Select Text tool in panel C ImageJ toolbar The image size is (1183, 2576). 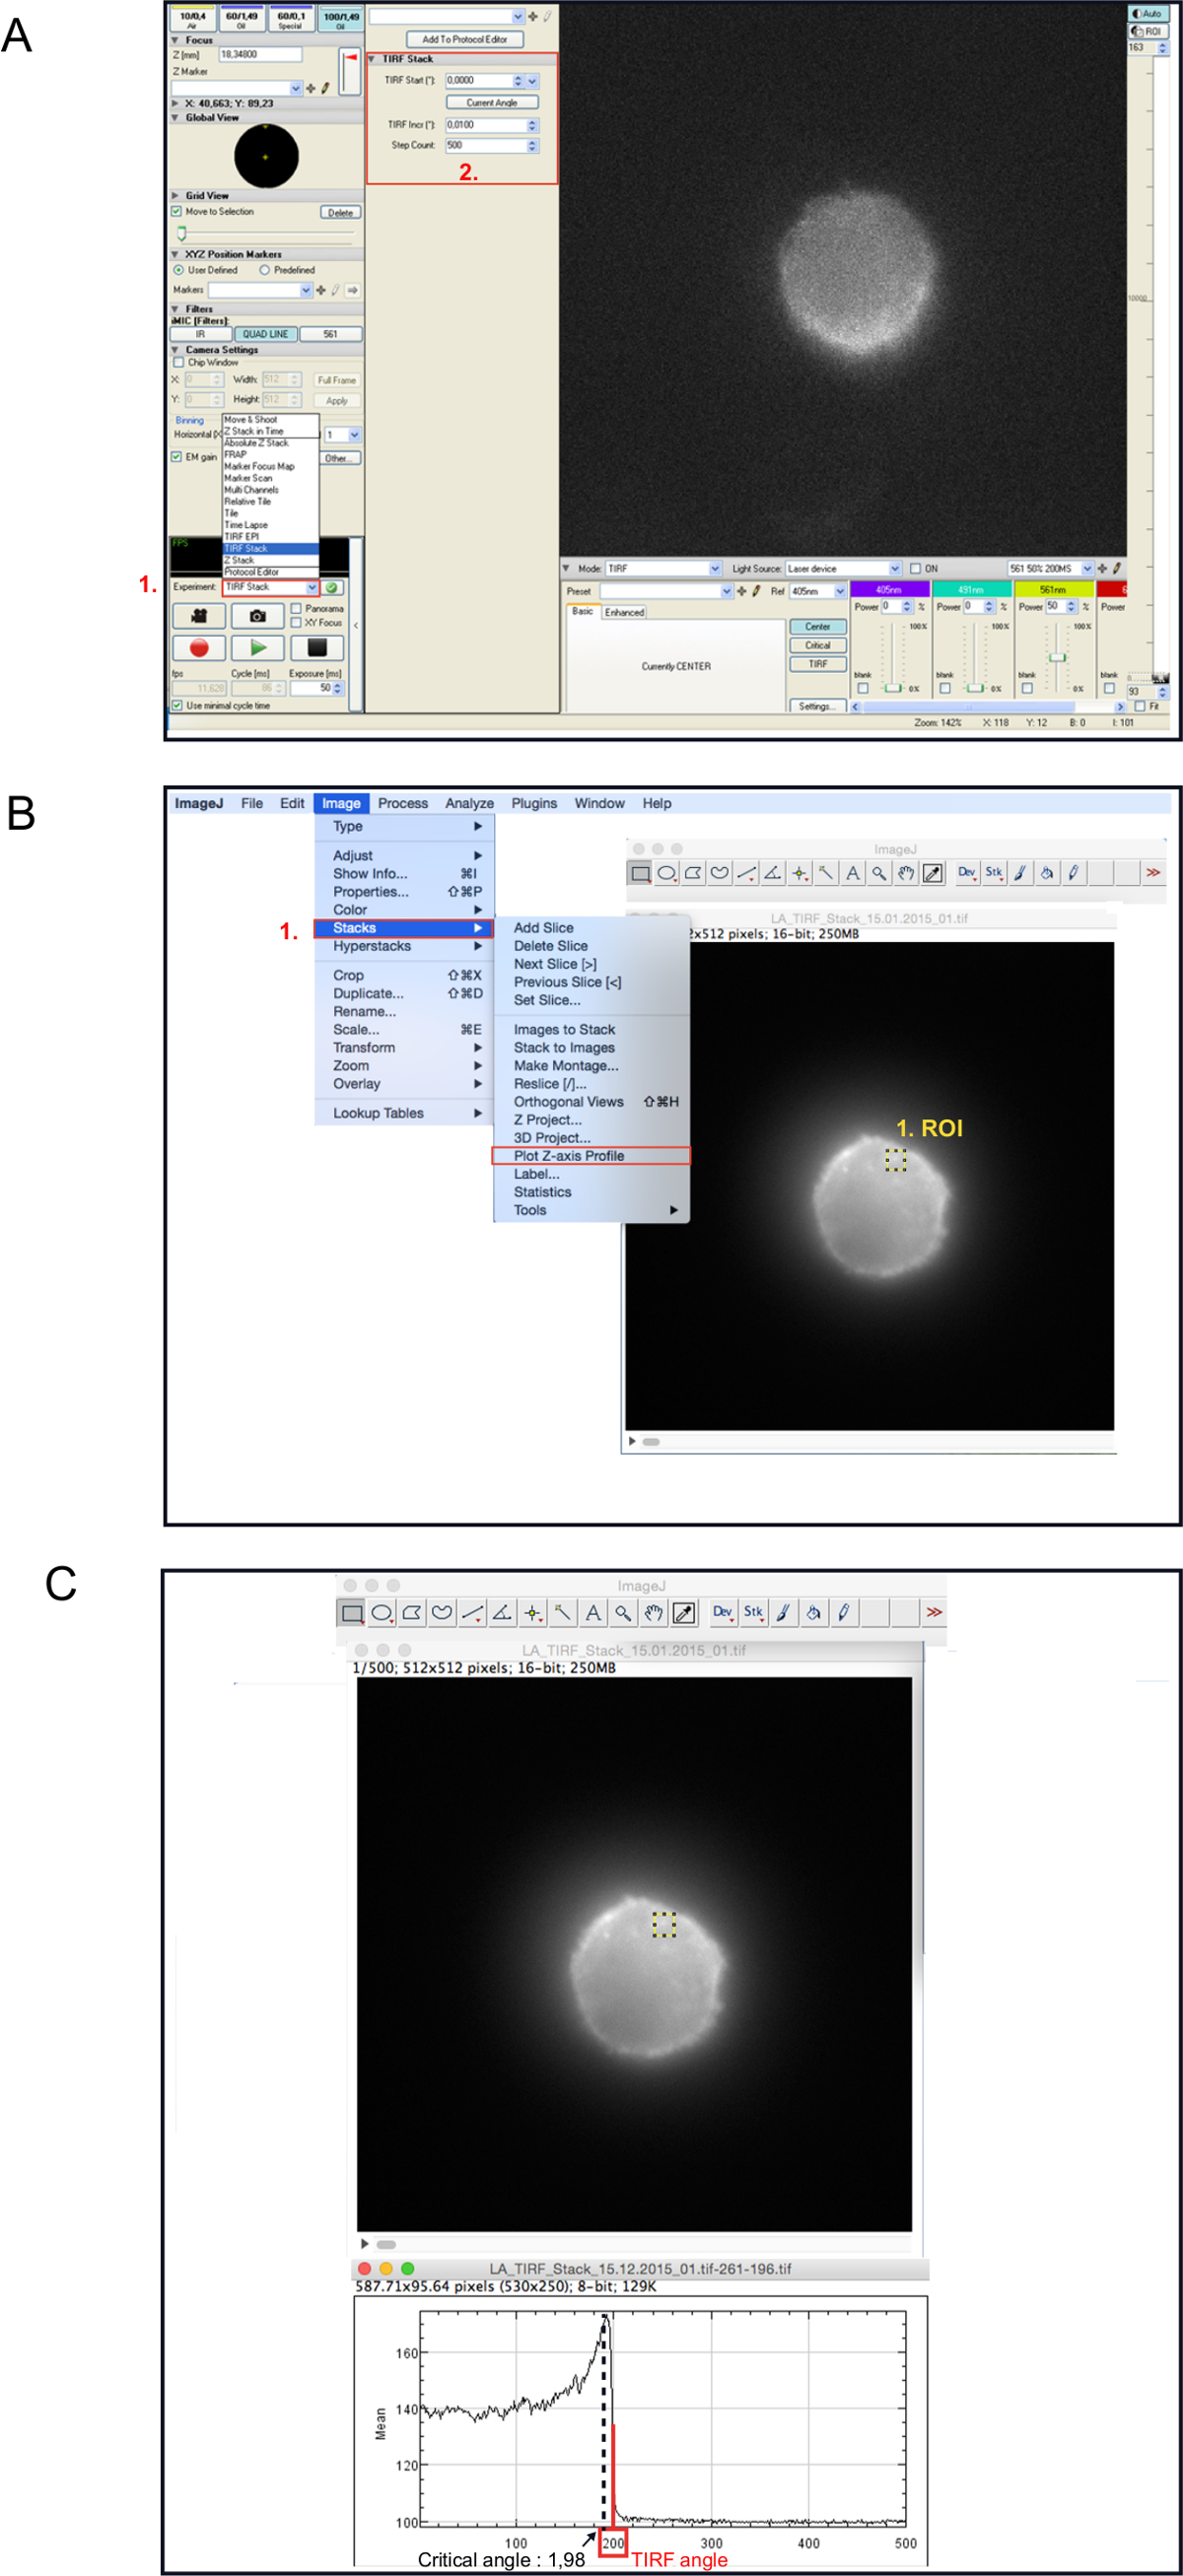tap(593, 1613)
